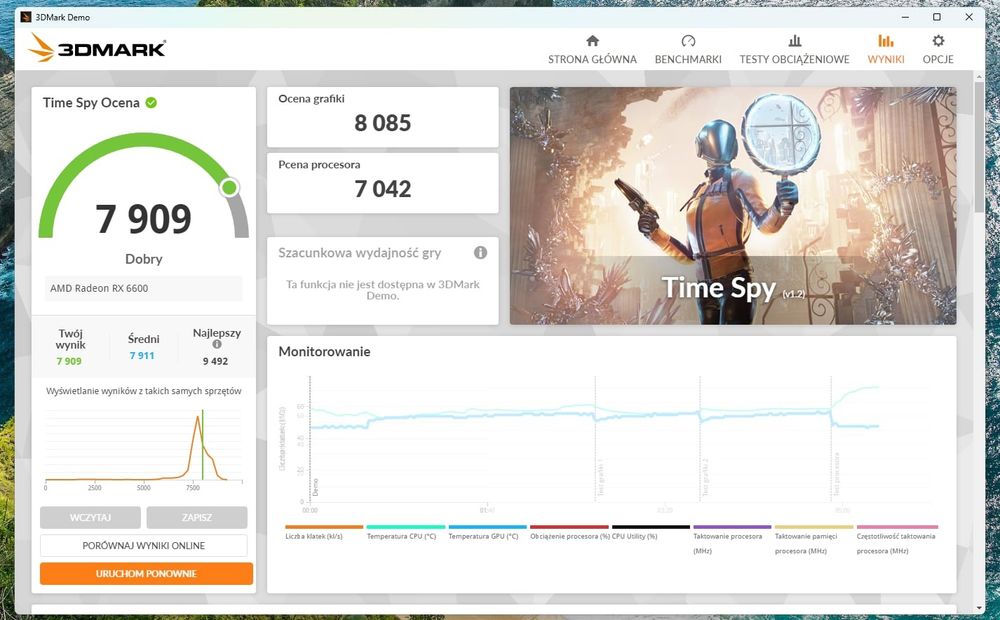Viewport: 1000px width, 620px height.
Task: Click the 3DMark logo
Action: pyautogui.click(x=97, y=48)
